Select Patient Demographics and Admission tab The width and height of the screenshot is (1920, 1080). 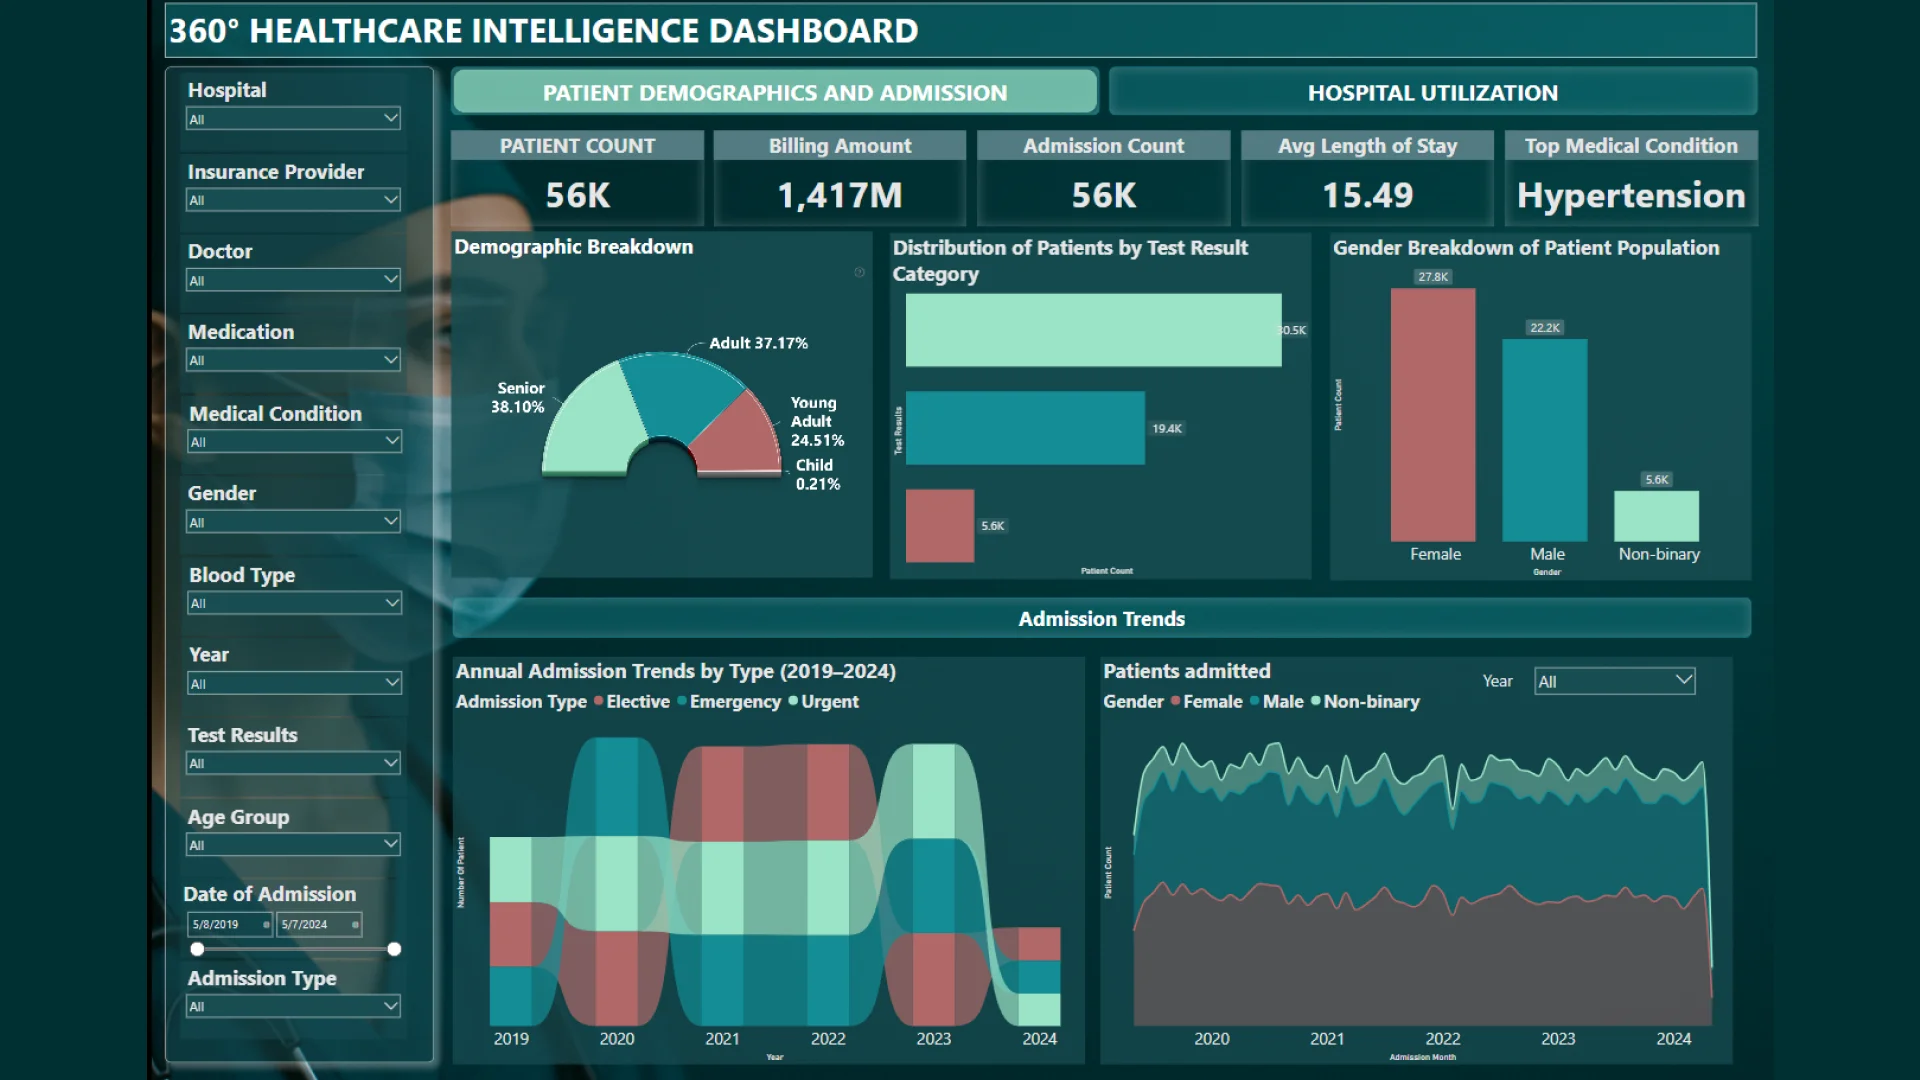click(775, 93)
